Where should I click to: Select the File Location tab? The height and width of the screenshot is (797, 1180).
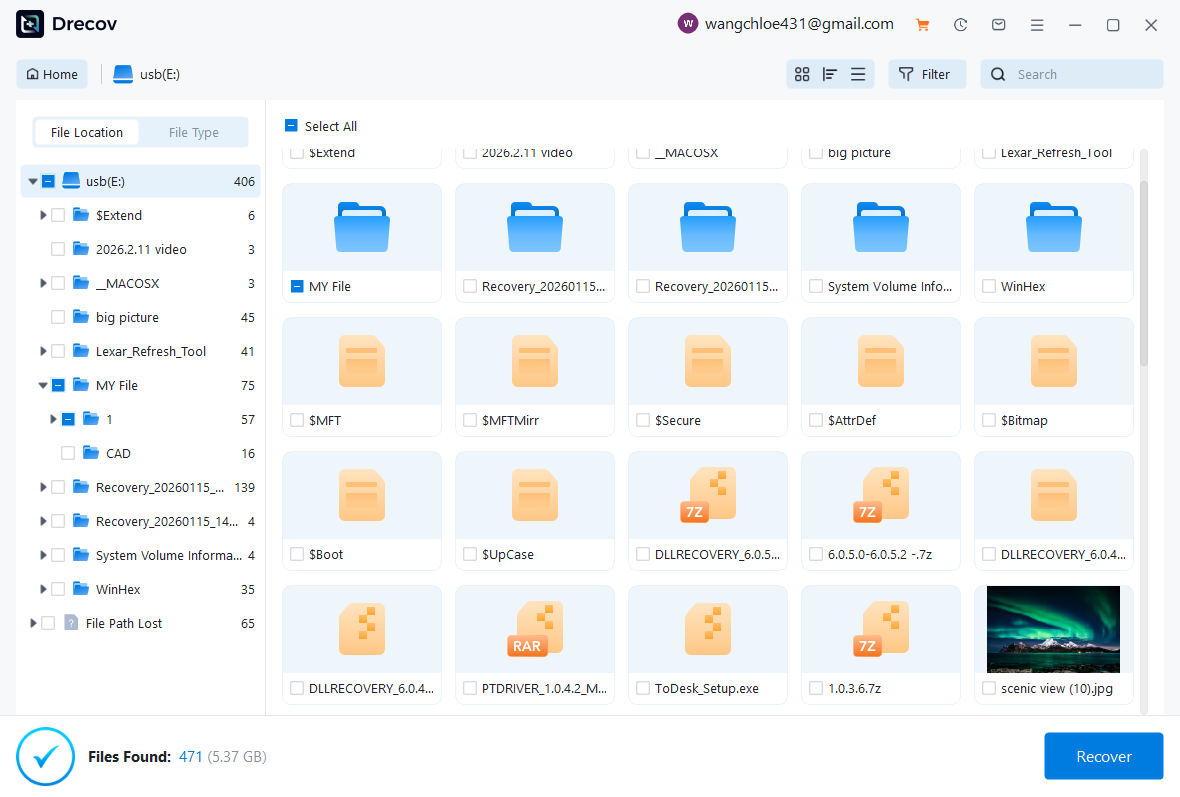87,132
